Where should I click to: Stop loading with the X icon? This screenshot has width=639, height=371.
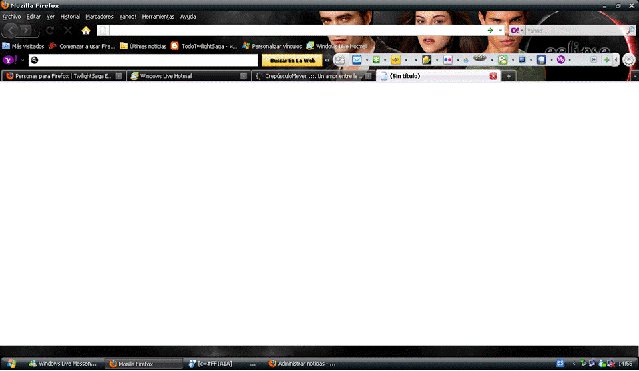[x=68, y=31]
